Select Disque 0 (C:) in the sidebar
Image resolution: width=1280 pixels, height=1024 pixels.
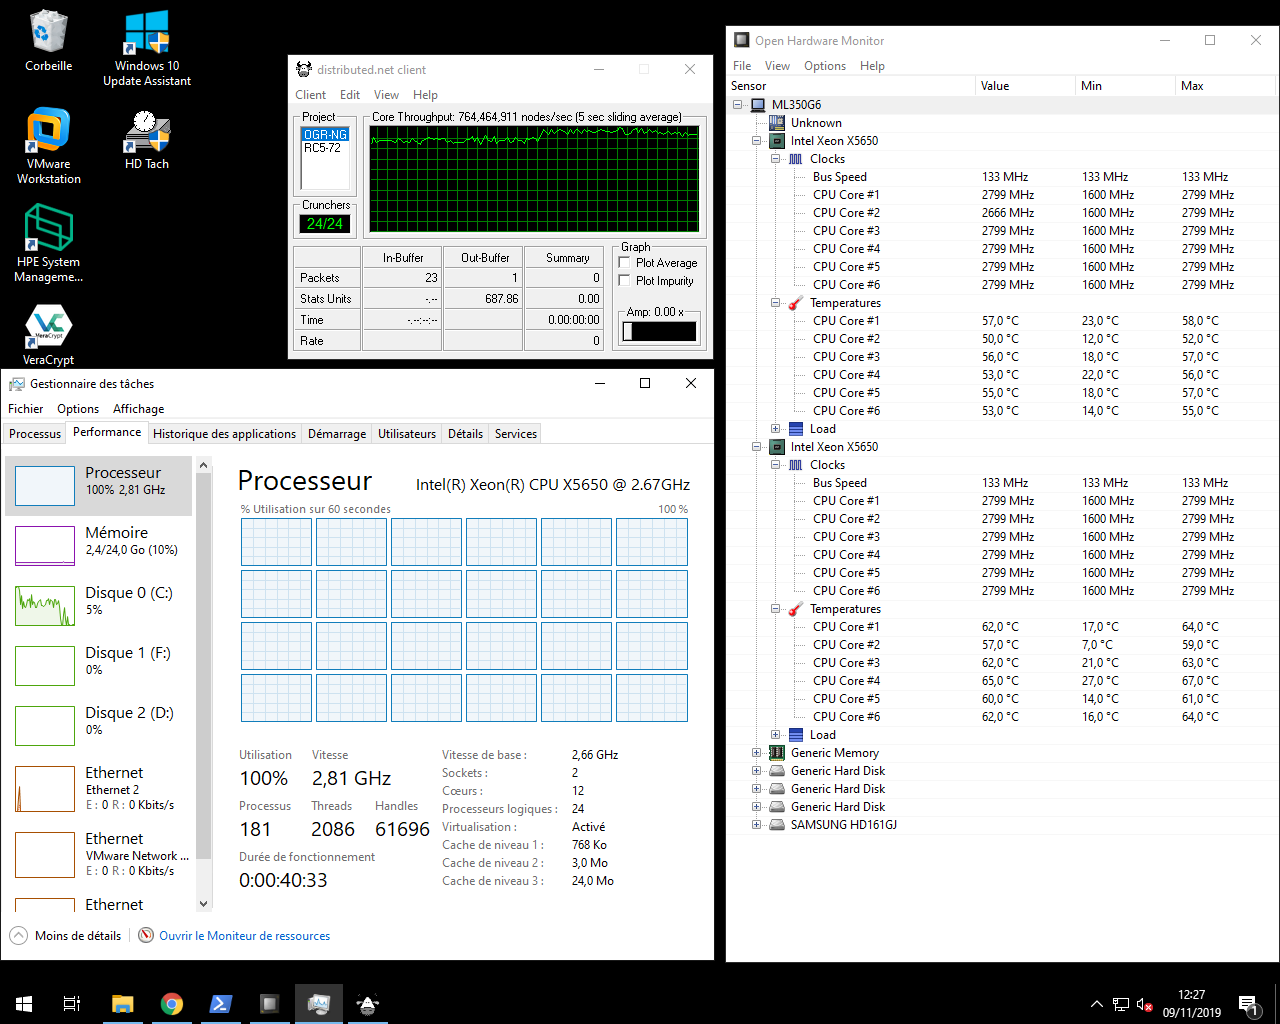click(x=98, y=605)
